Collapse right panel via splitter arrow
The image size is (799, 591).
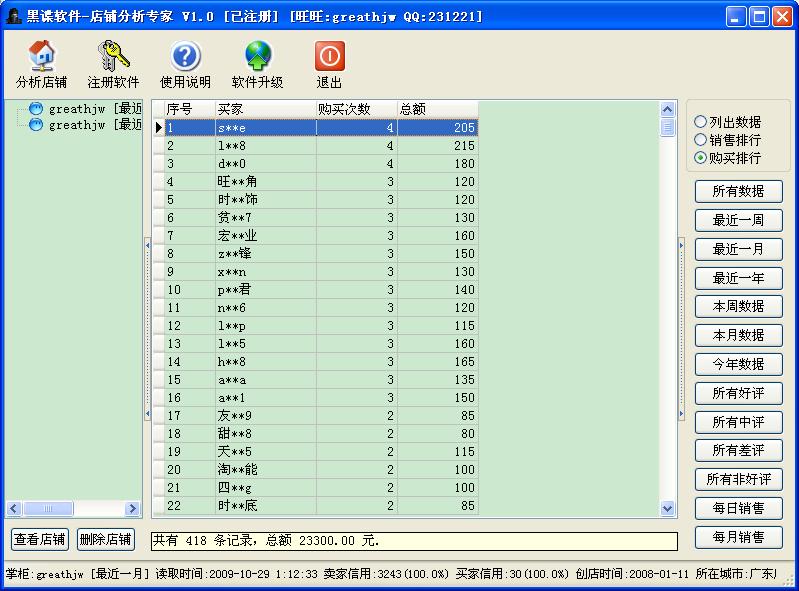681,329
